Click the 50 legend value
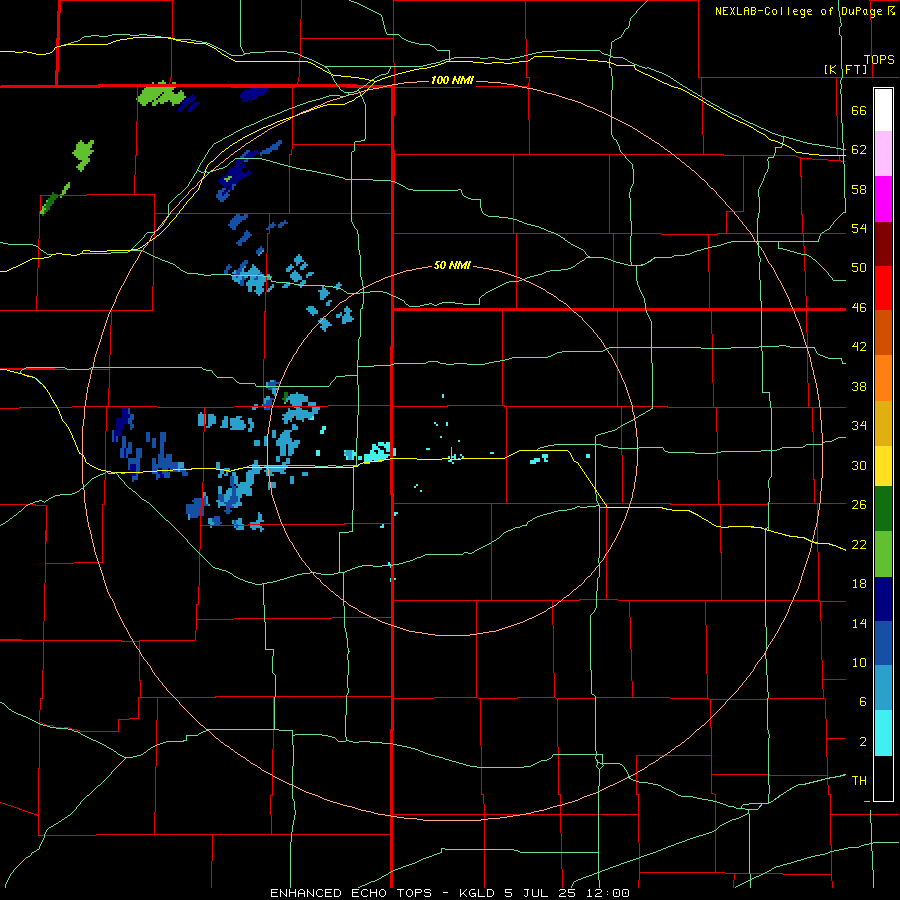 [859, 268]
